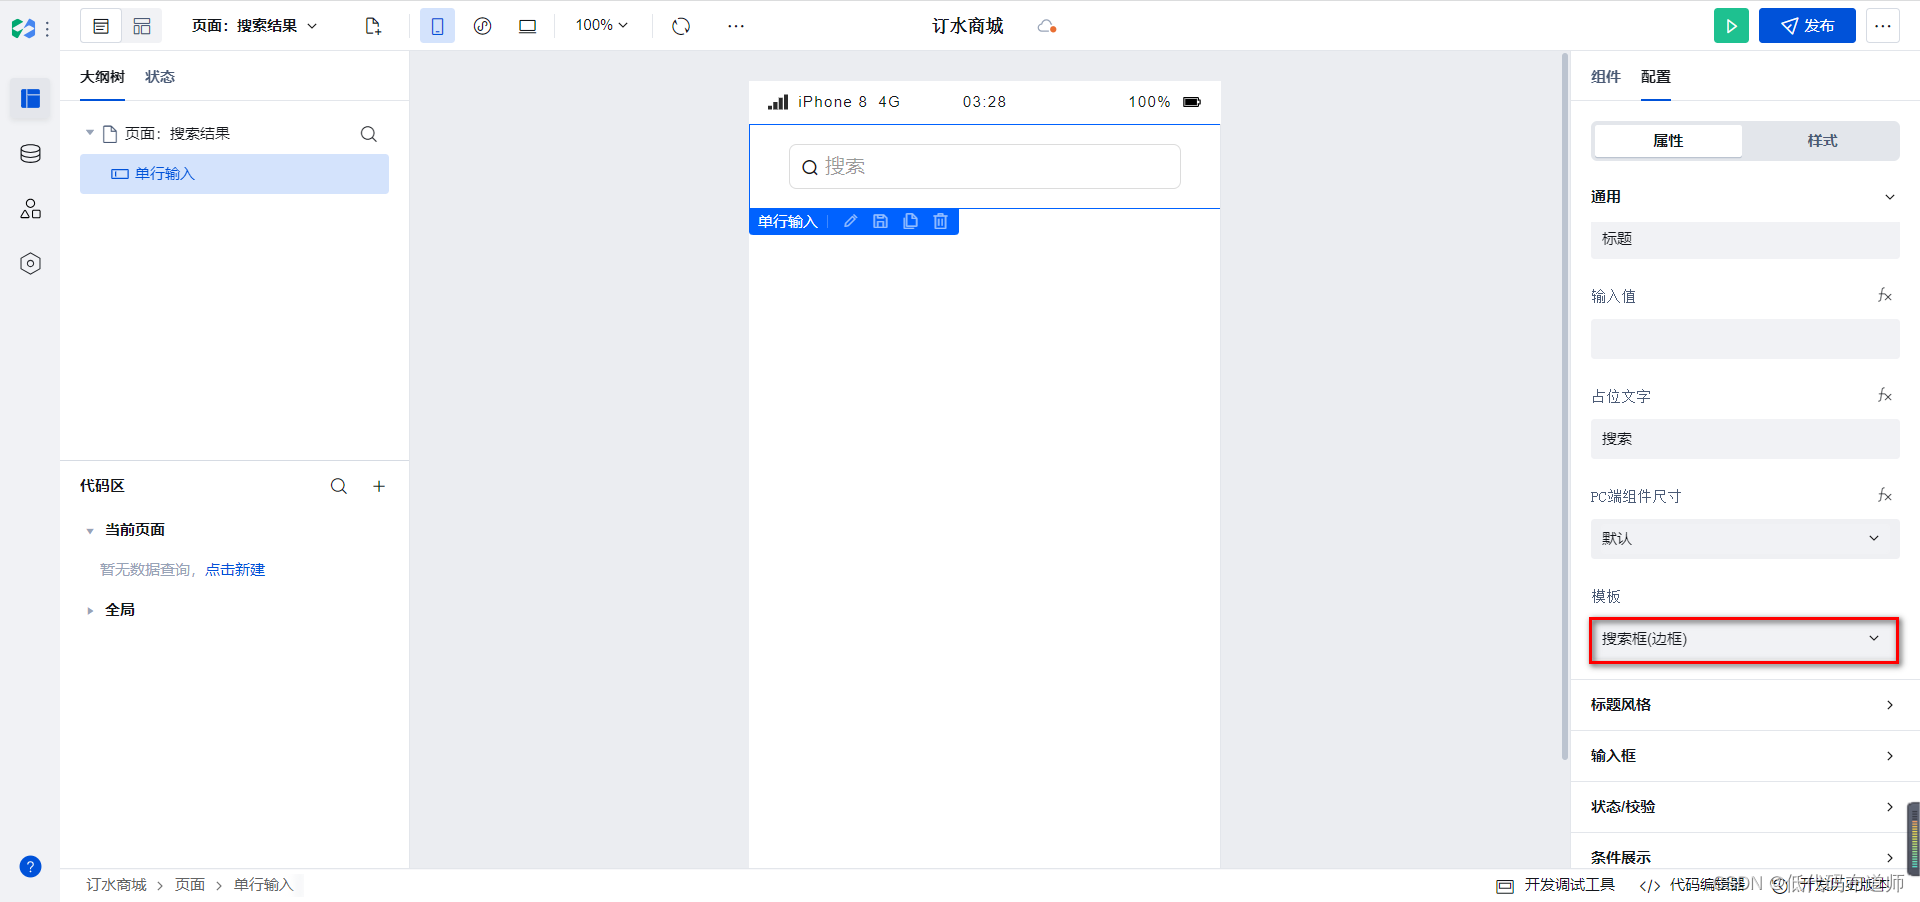Click the 点击新建 link
This screenshot has width=1920, height=902.
235,569
